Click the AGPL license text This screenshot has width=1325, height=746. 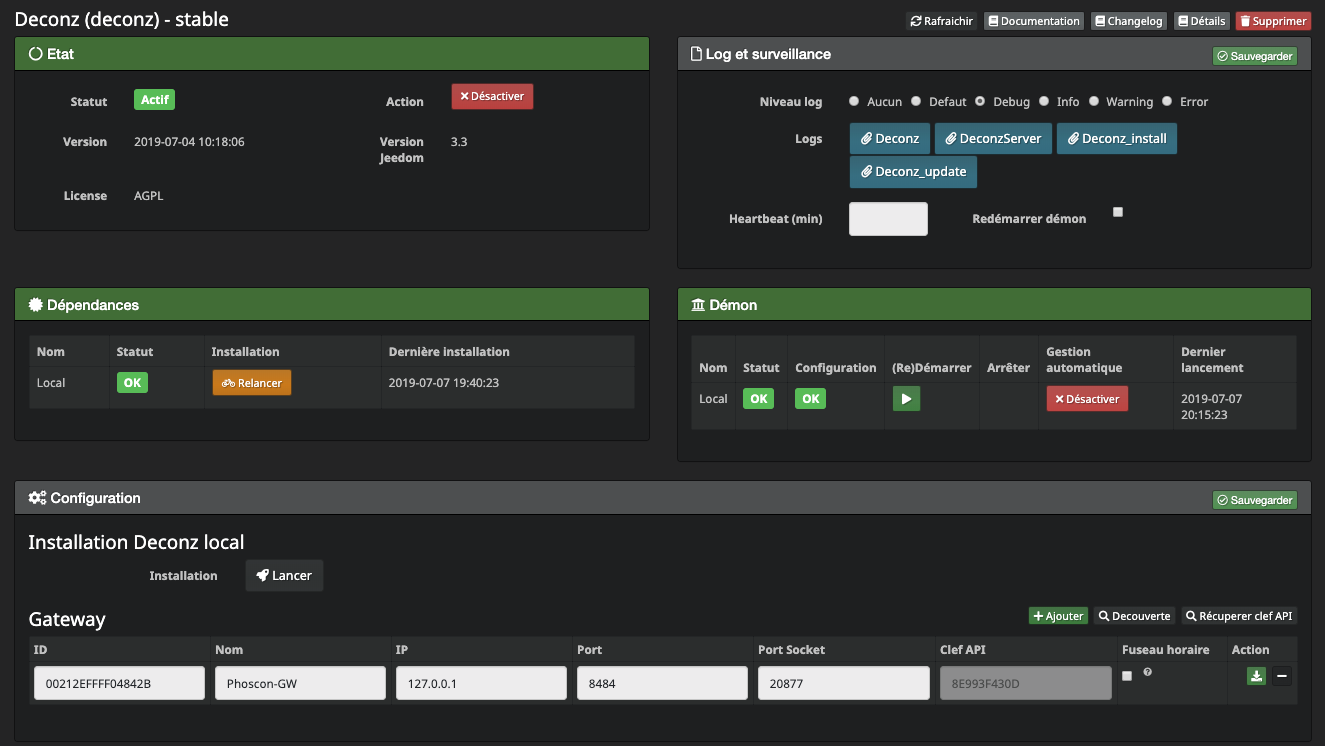pyautogui.click(x=148, y=196)
